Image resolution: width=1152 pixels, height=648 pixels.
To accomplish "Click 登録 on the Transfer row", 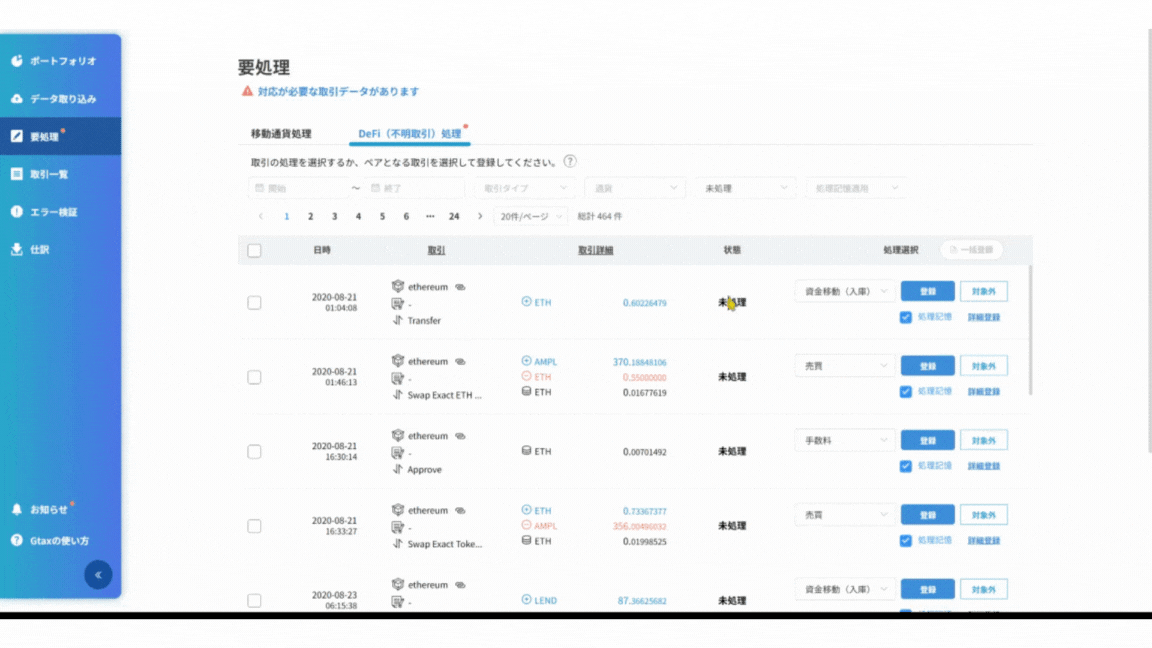I will 928,292.
